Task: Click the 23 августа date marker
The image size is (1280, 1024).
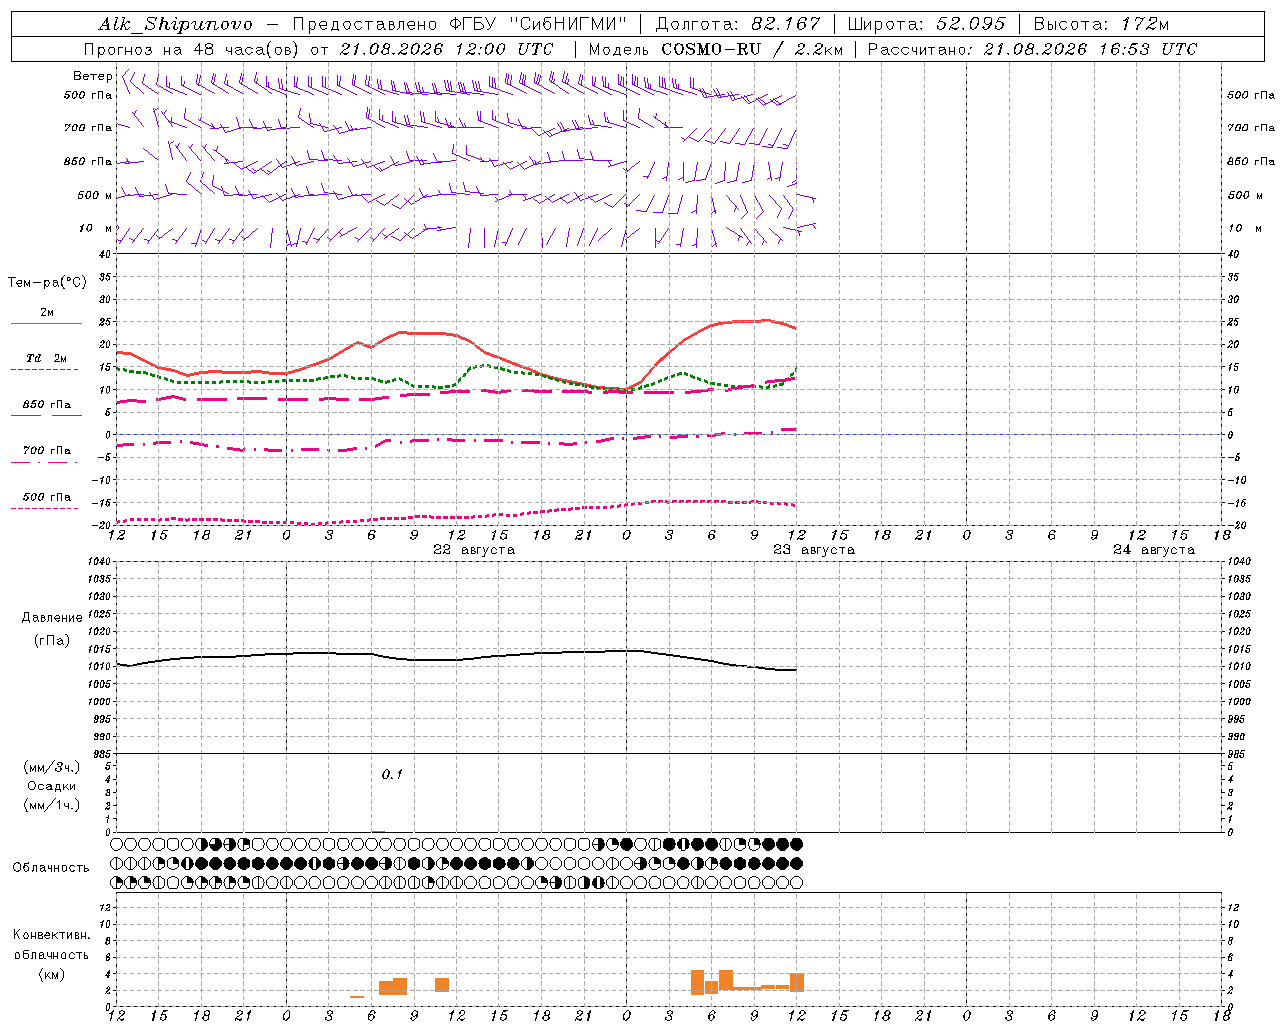Action: click(814, 549)
